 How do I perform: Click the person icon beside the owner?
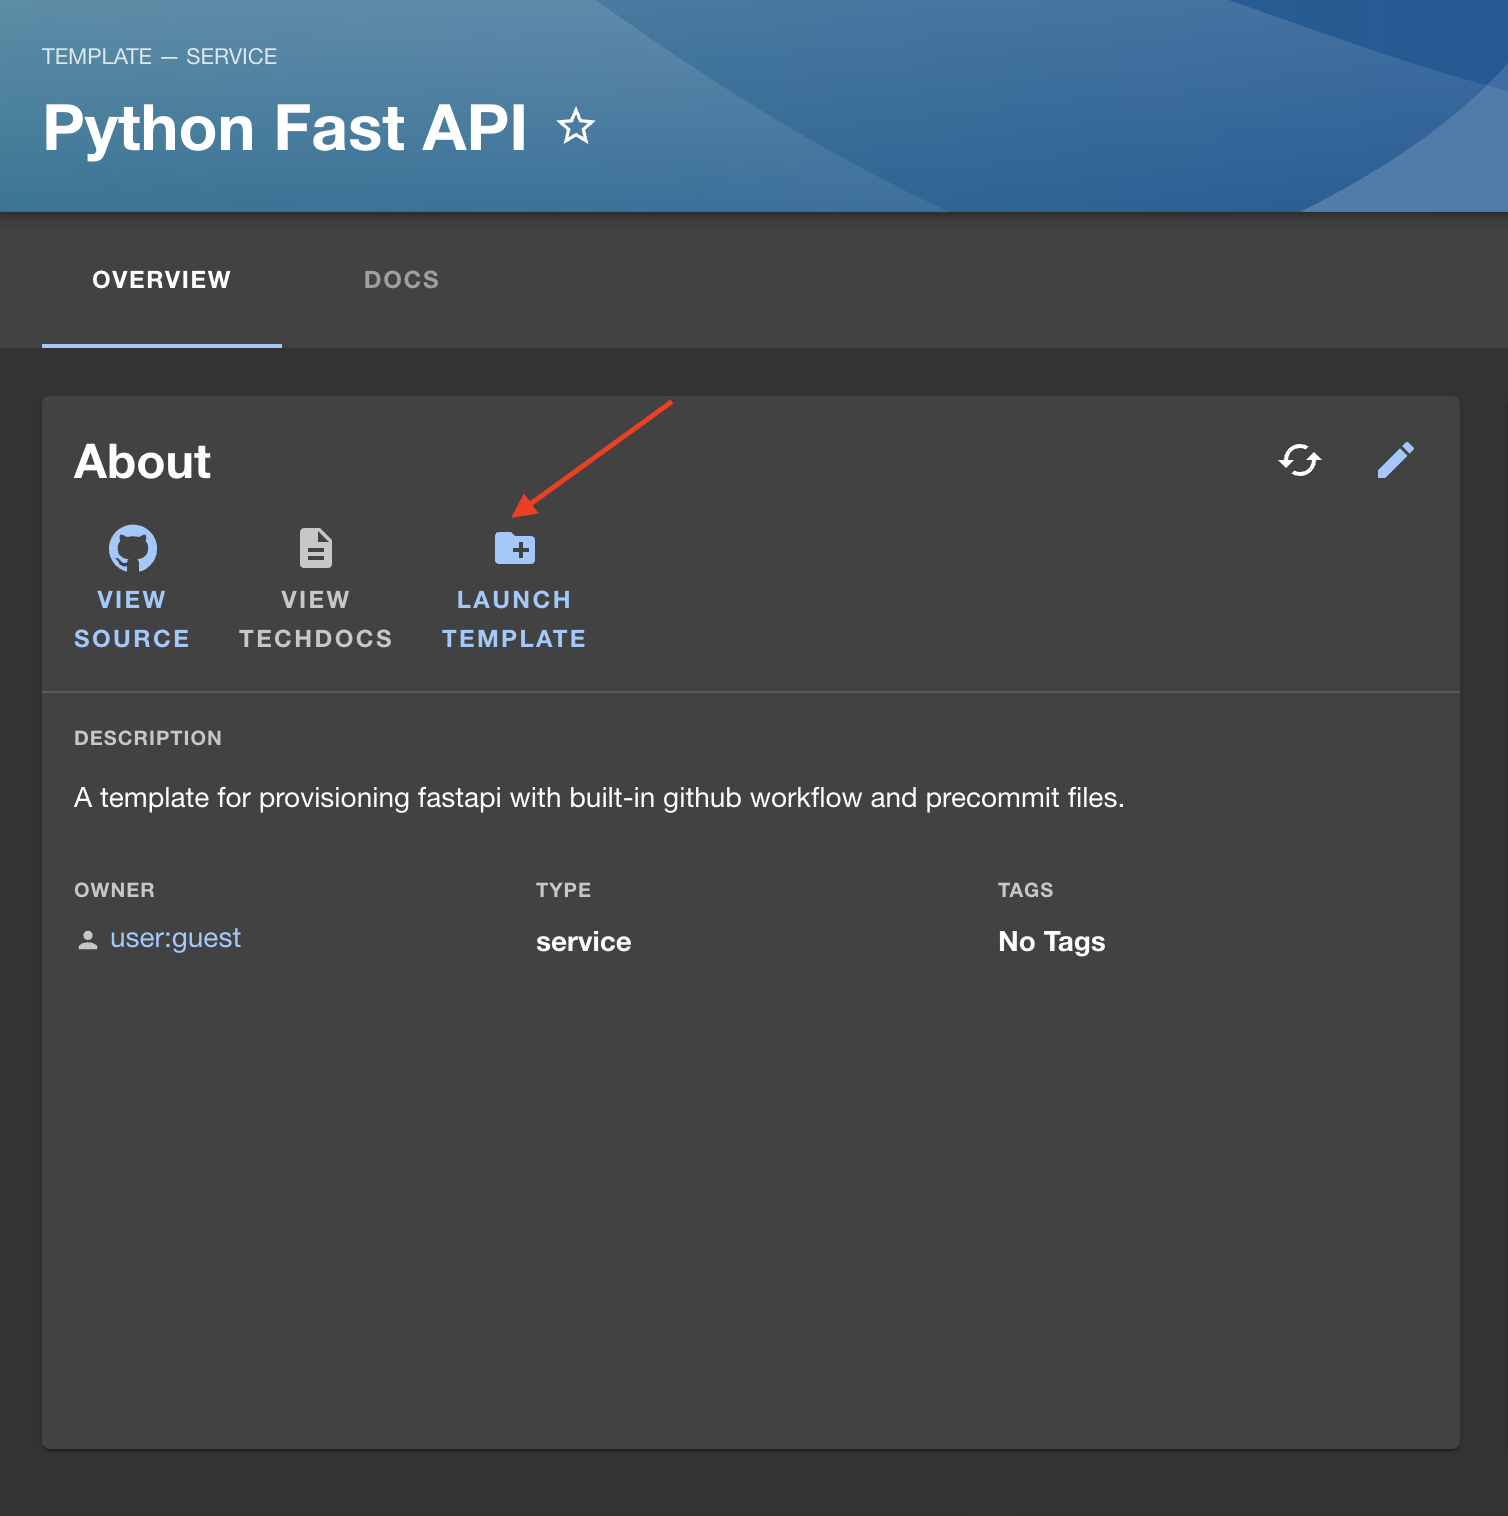point(88,940)
